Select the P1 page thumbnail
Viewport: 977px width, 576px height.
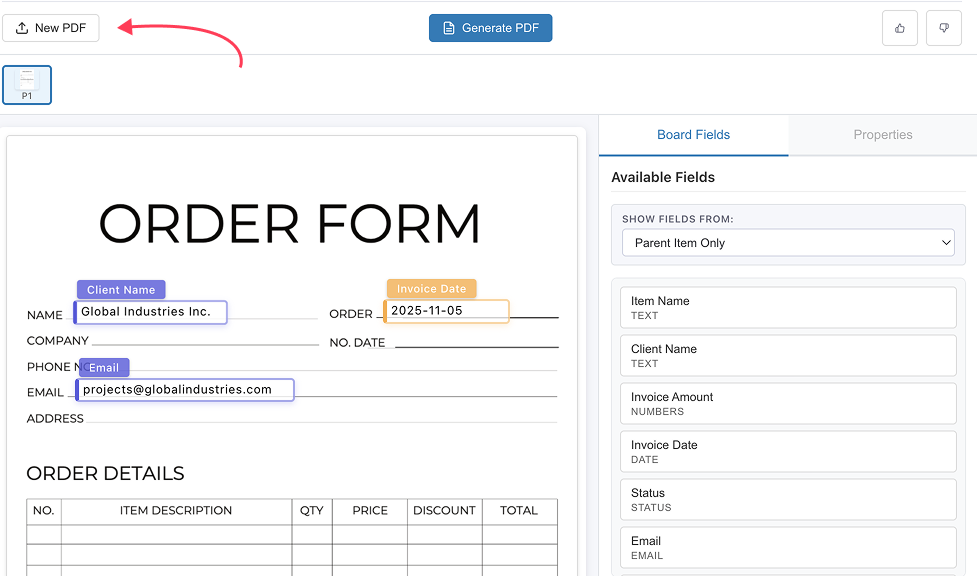click(26, 84)
